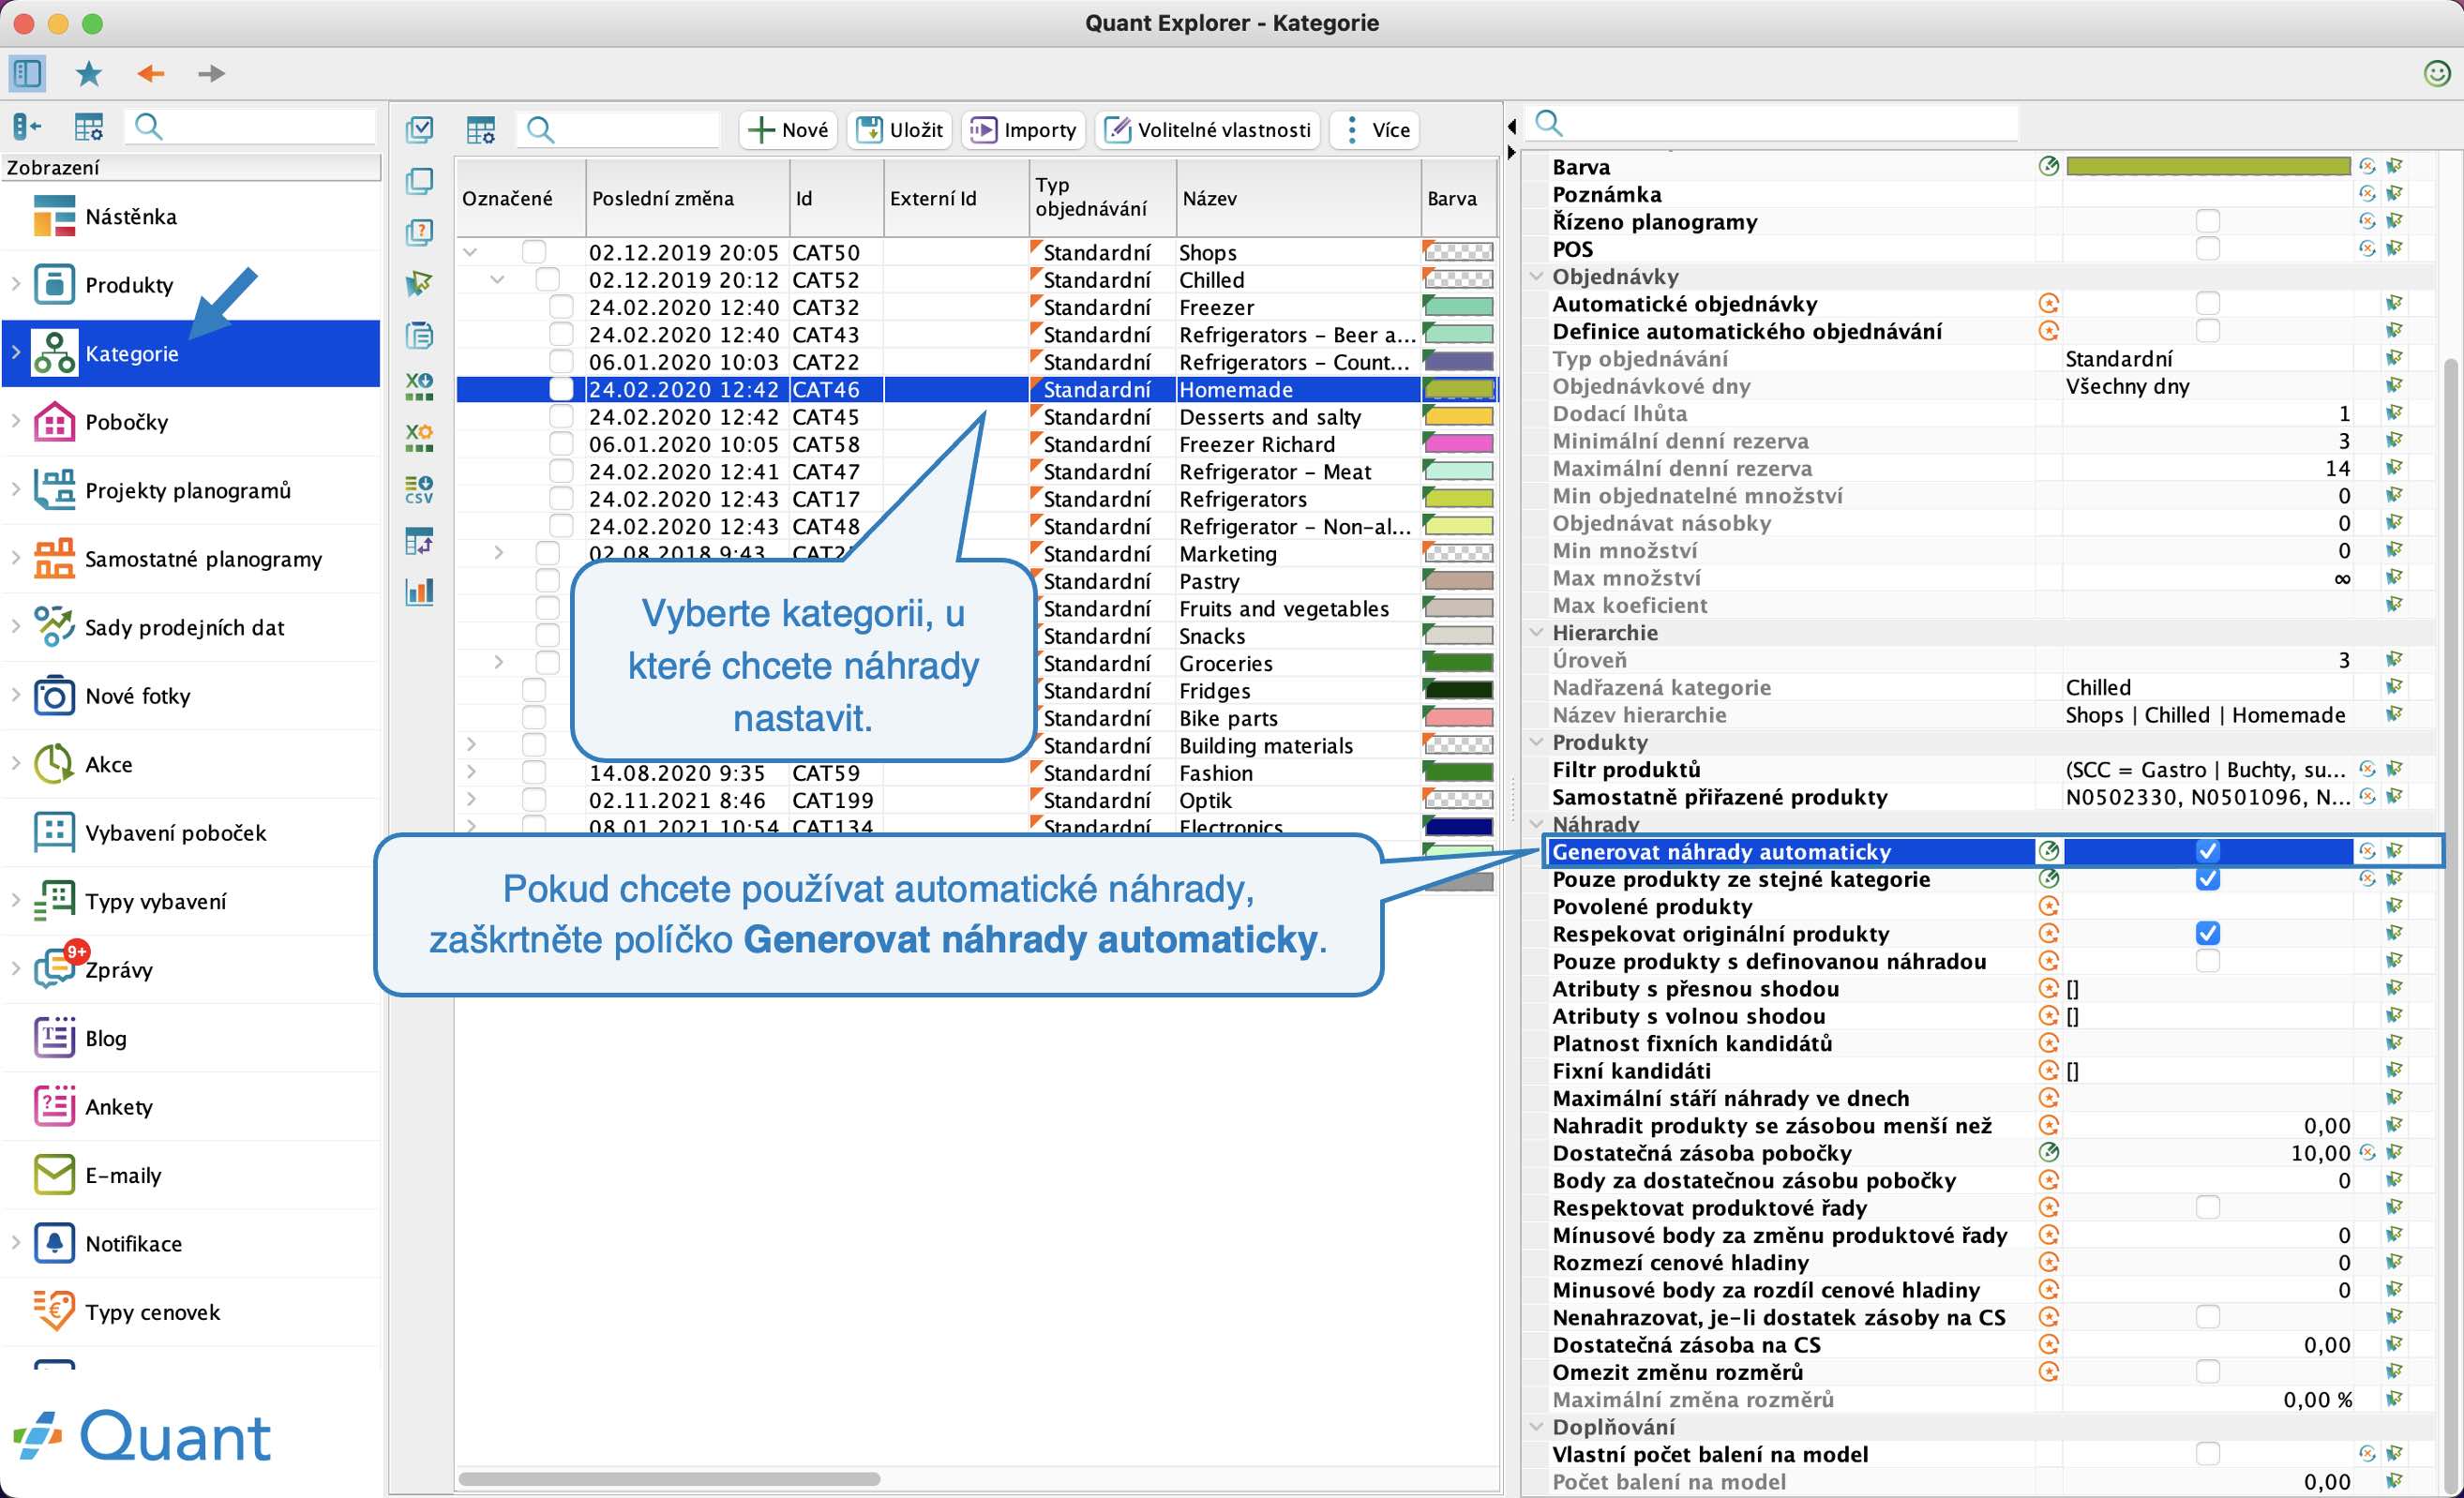
Task: Click the Uložit save button
Action: point(900,130)
